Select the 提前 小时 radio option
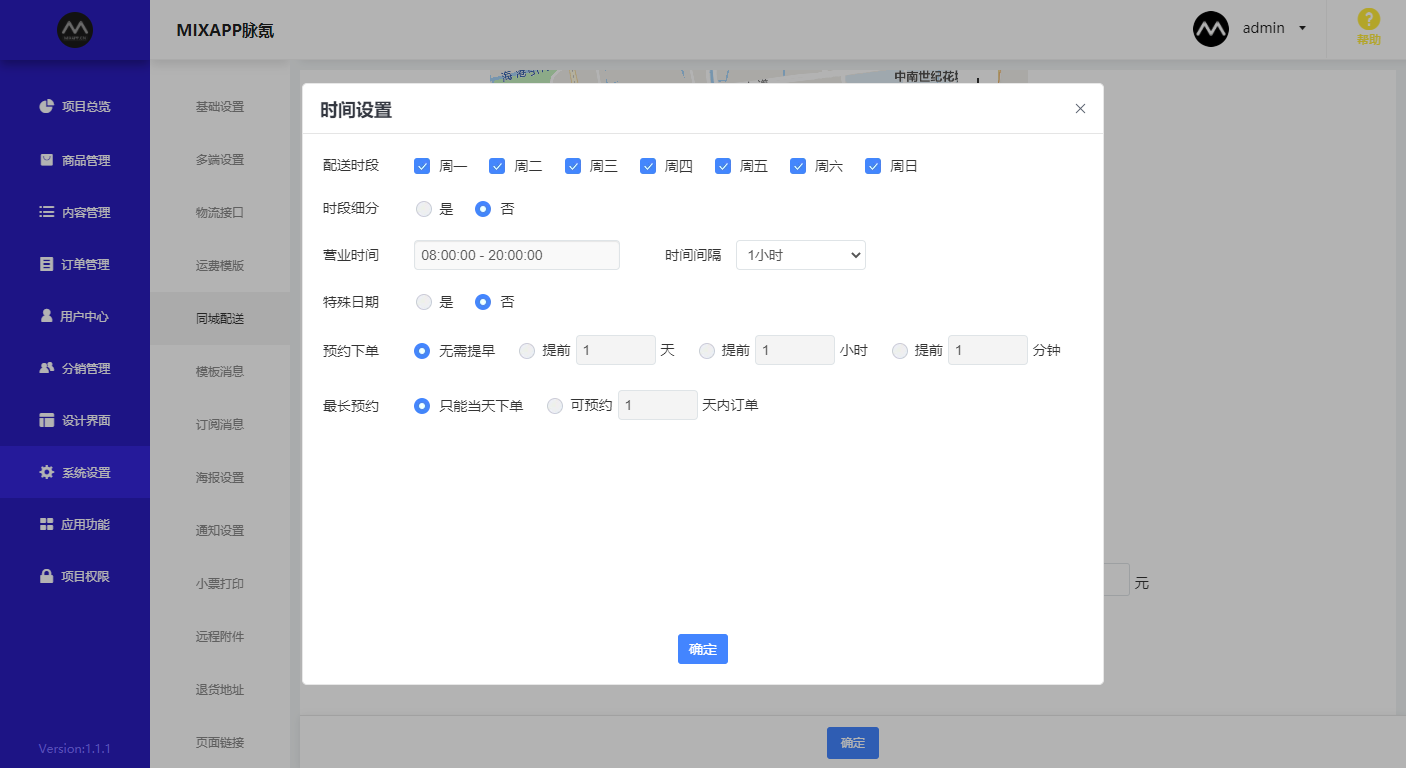1406x768 pixels. point(707,351)
